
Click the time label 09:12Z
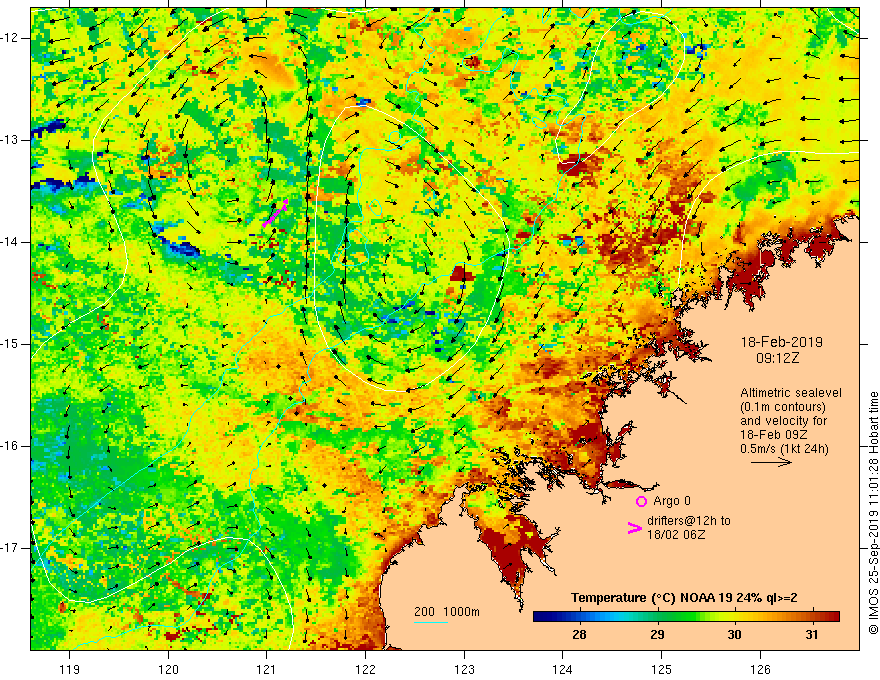[x=777, y=358]
